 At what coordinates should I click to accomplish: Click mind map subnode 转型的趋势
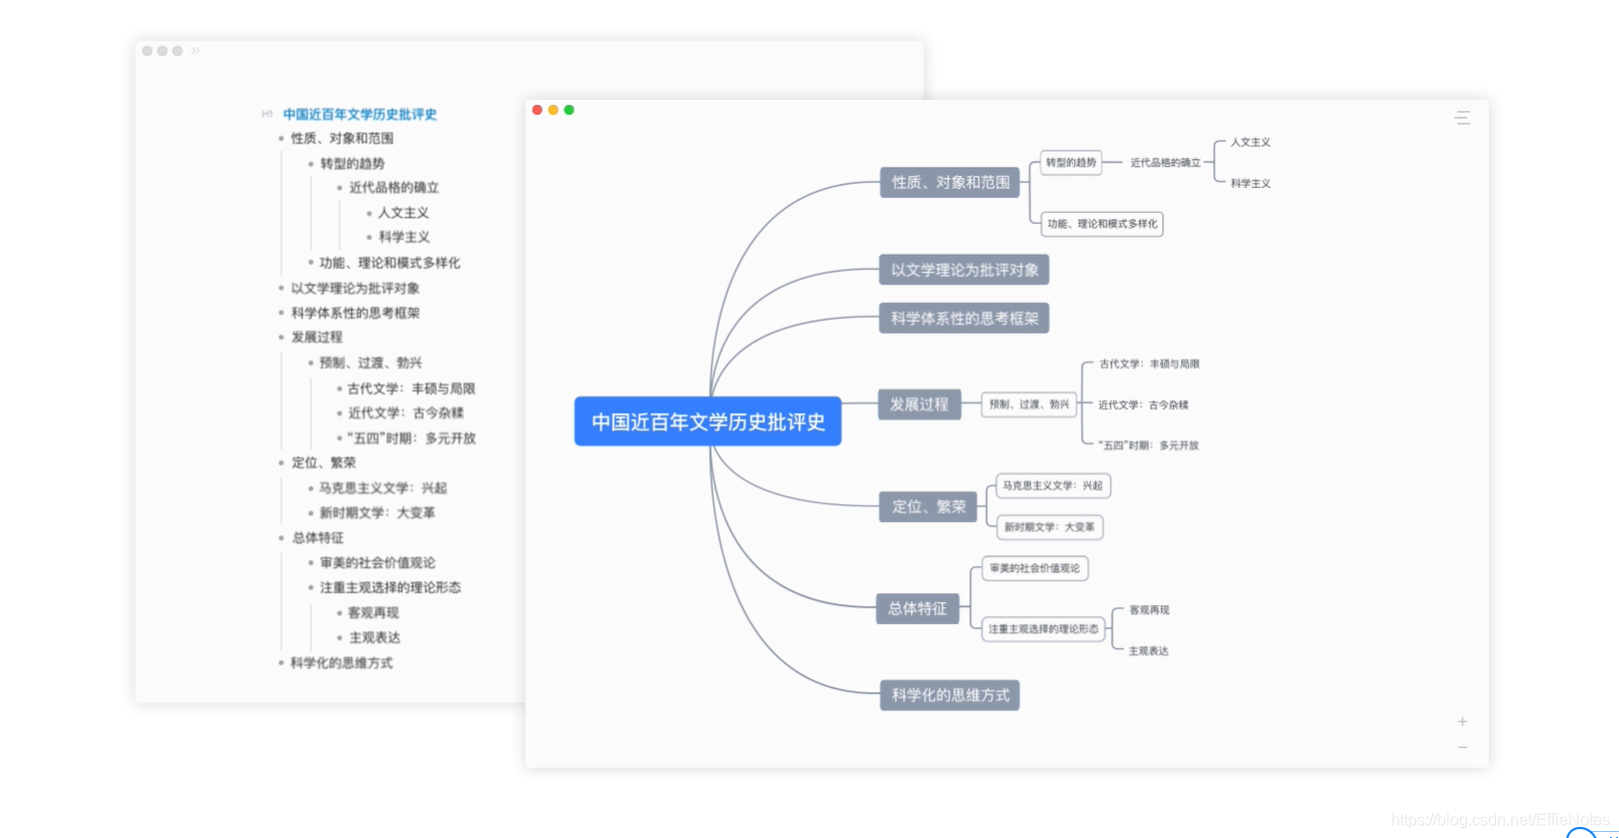(x=1071, y=162)
